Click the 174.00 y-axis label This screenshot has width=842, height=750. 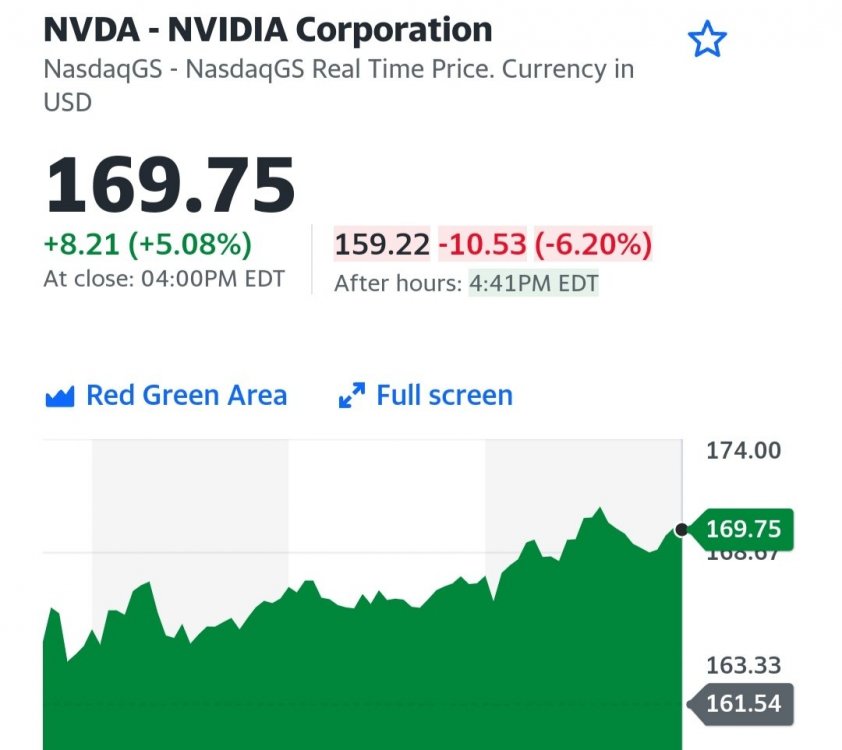743,451
